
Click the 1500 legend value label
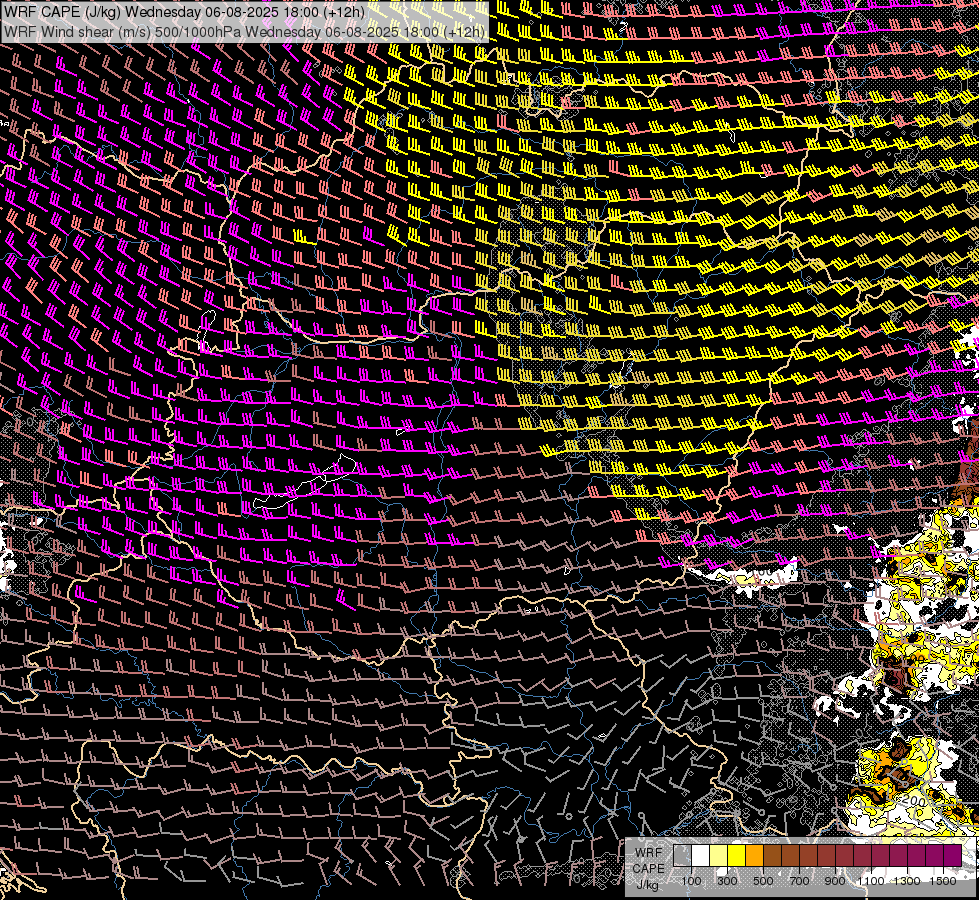pos(943,881)
